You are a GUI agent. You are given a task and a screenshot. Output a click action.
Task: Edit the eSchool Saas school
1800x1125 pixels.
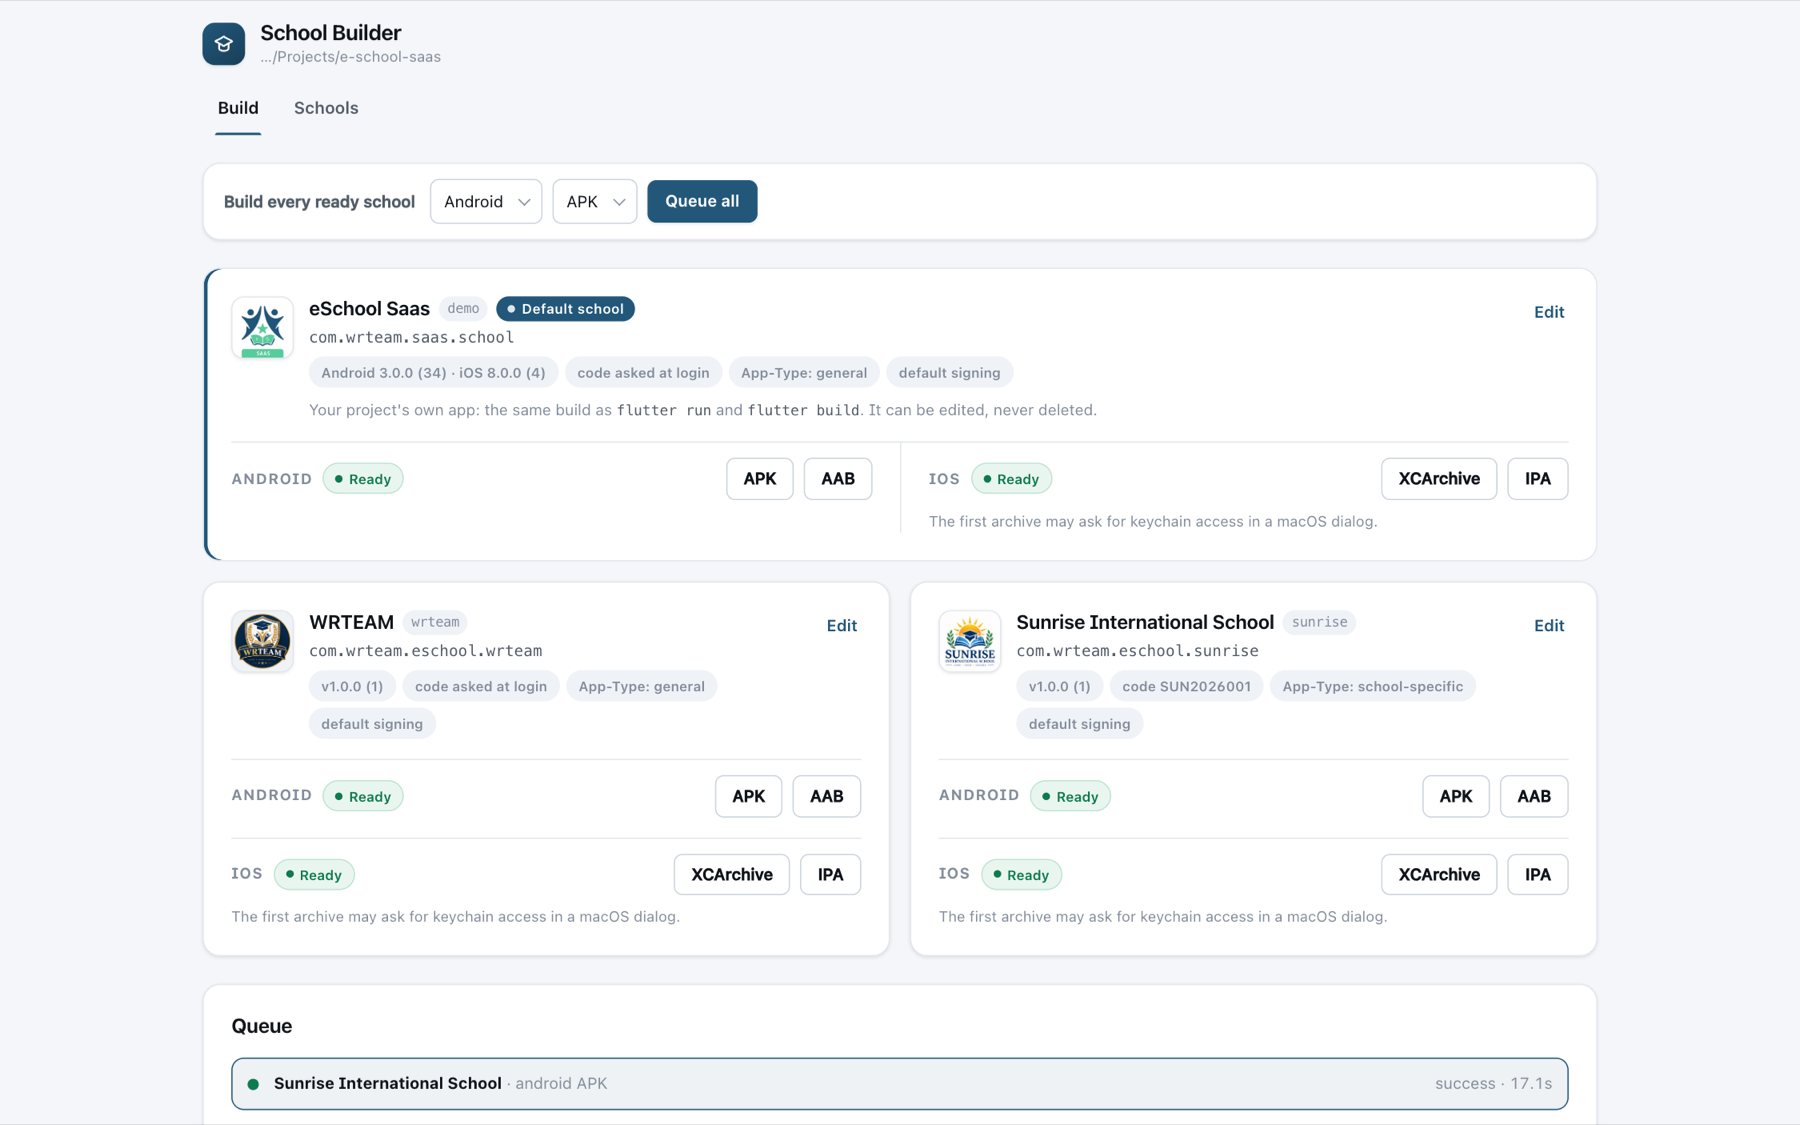click(1549, 312)
